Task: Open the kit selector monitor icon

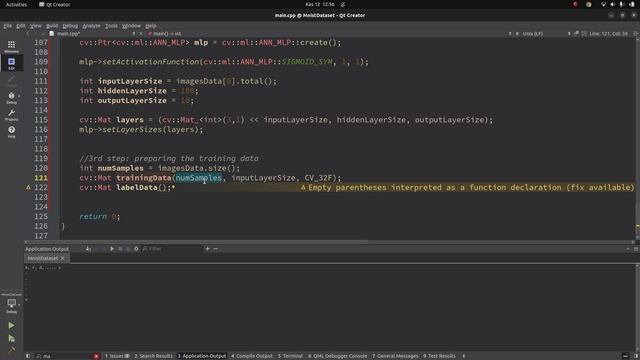Action: pyautogui.click(x=11, y=304)
